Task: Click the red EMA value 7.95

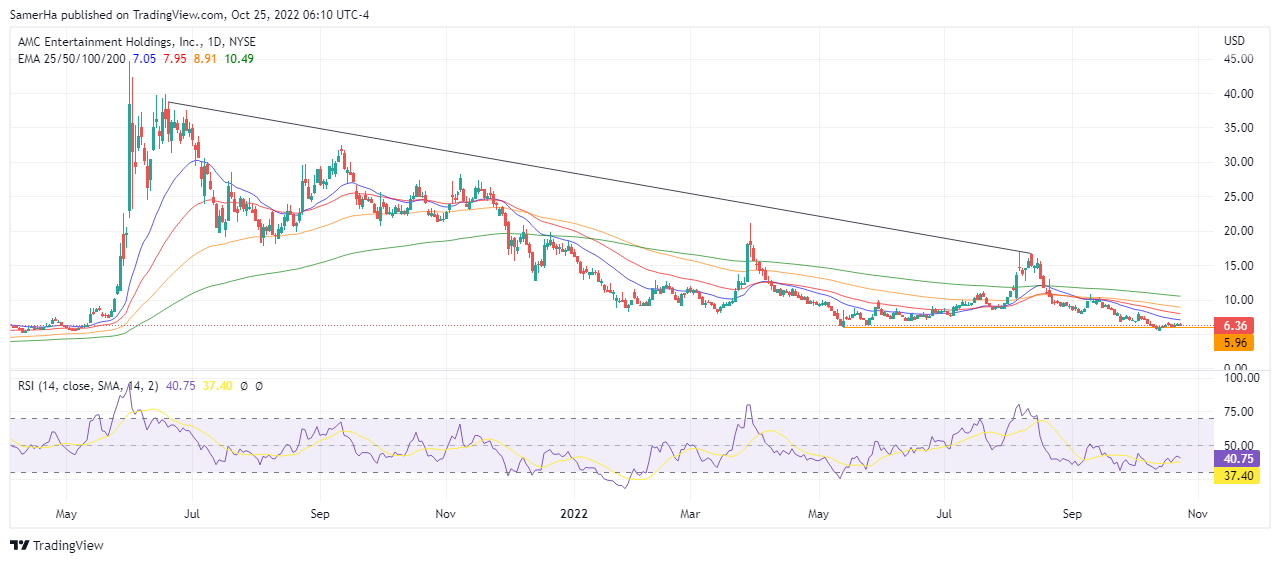Action: point(177,59)
